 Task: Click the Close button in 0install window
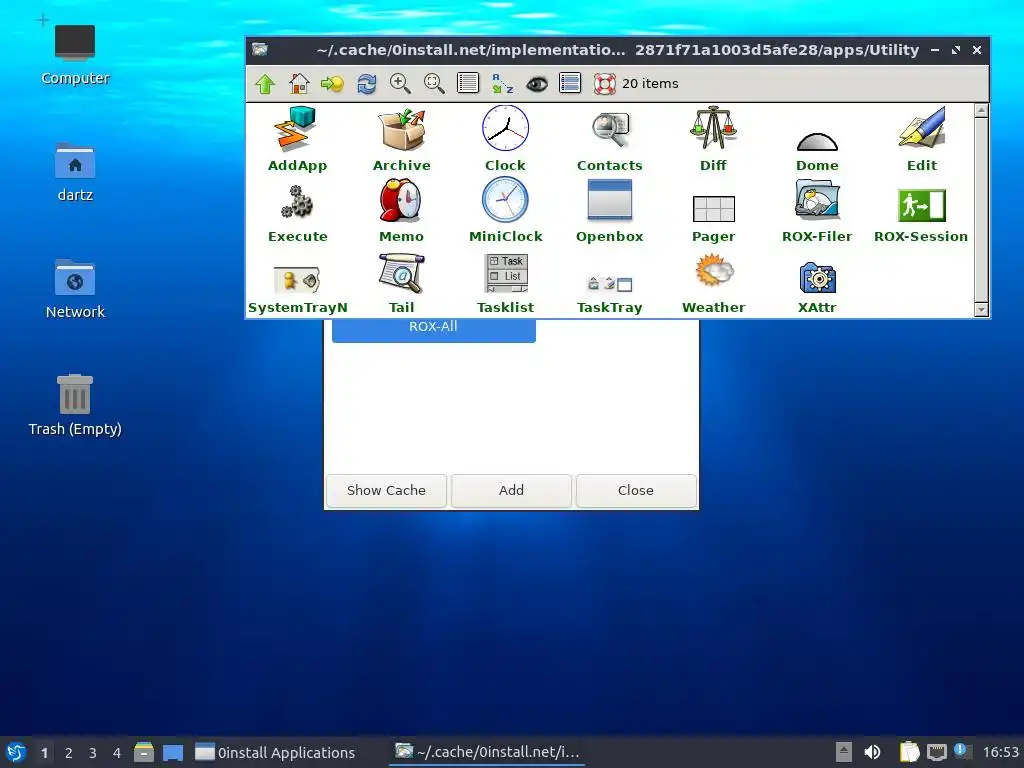coord(636,490)
